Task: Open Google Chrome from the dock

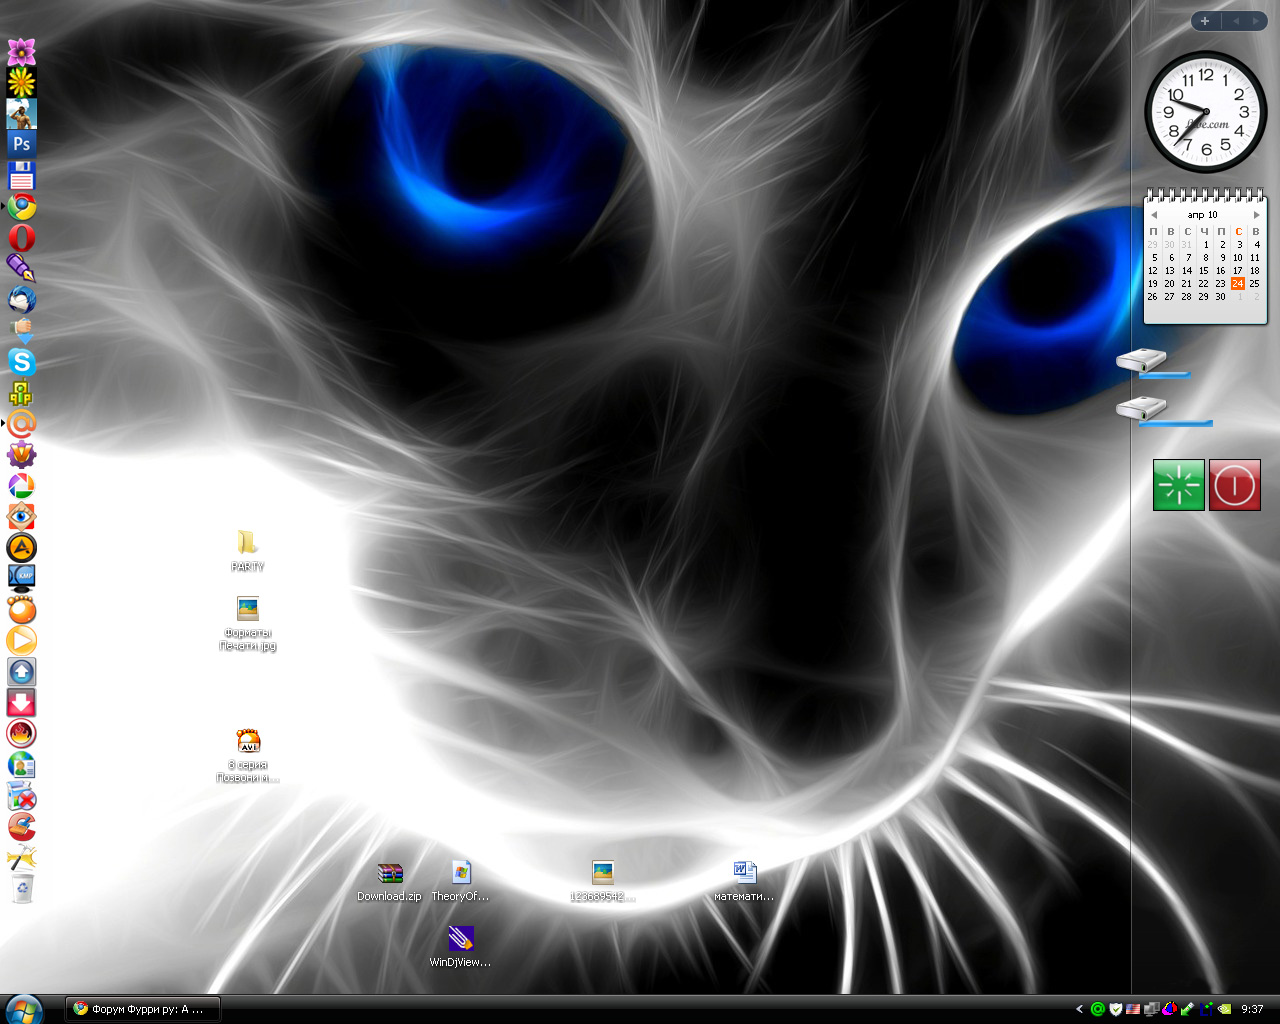Action: pyautogui.click(x=21, y=207)
